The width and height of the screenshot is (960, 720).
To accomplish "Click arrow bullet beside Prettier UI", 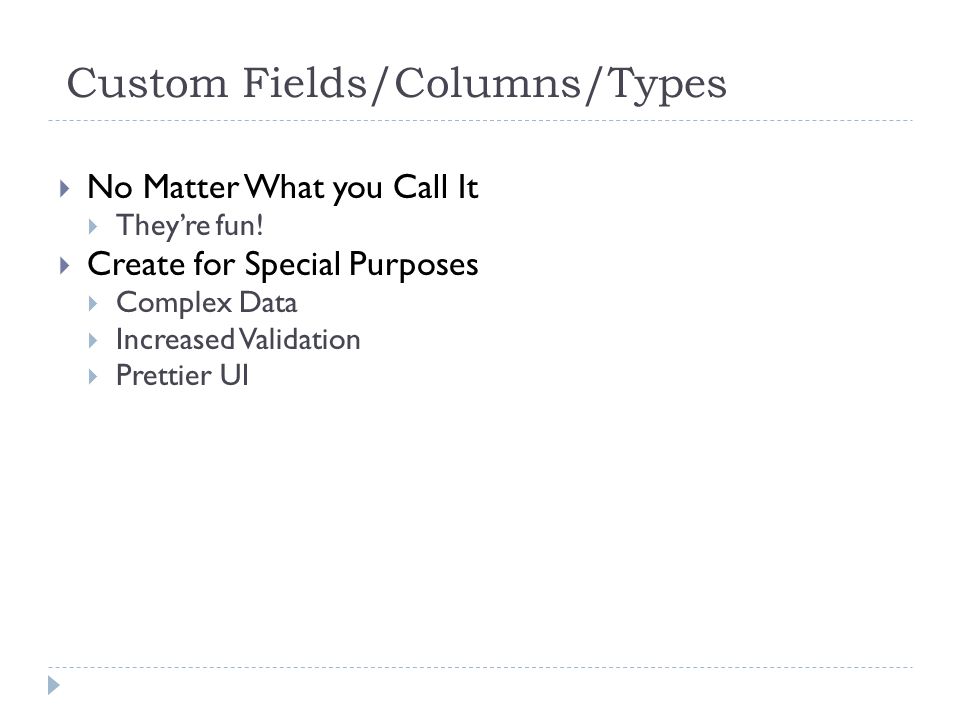I will click(x=93, y=376).
